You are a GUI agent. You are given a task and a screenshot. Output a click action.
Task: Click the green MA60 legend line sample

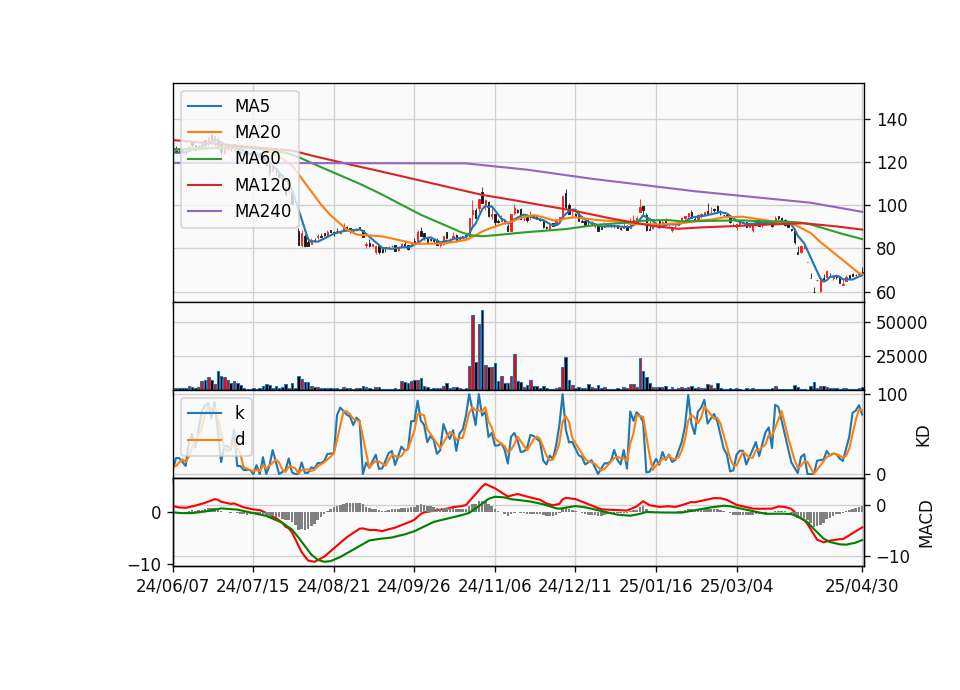pos(204,159)
